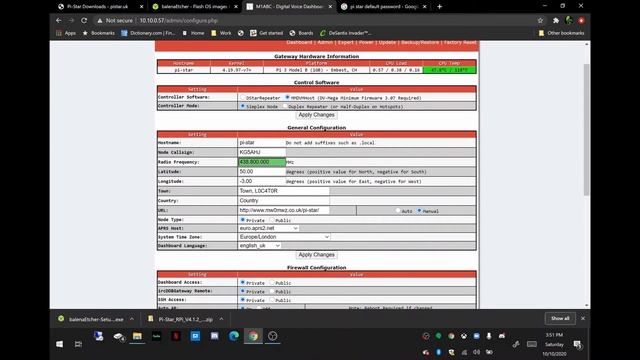Open the Get started bookmark
The image size is (640, 360).
(x=267, y=33)
